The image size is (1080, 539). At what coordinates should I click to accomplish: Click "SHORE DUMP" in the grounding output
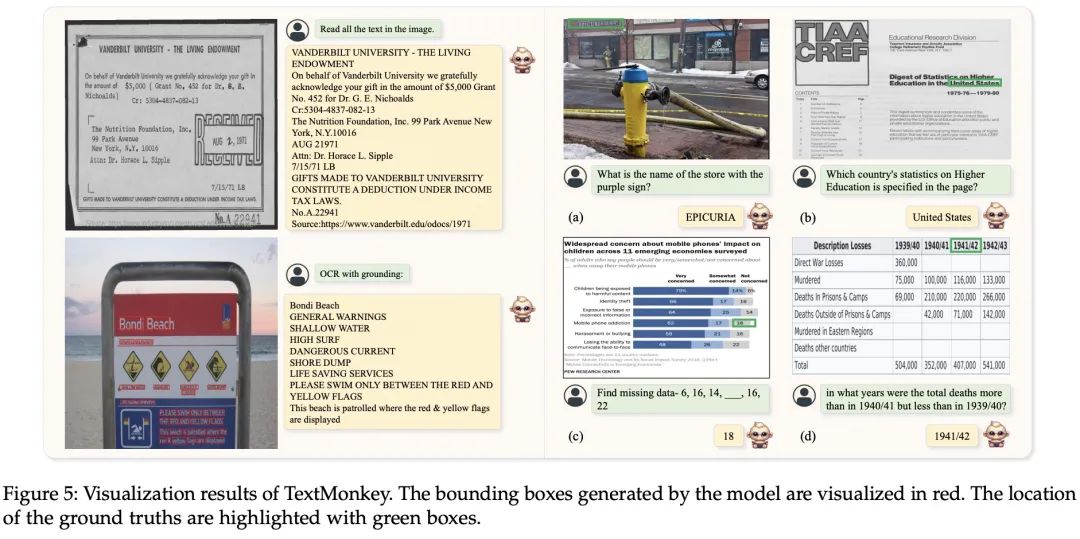pos(320,362)
